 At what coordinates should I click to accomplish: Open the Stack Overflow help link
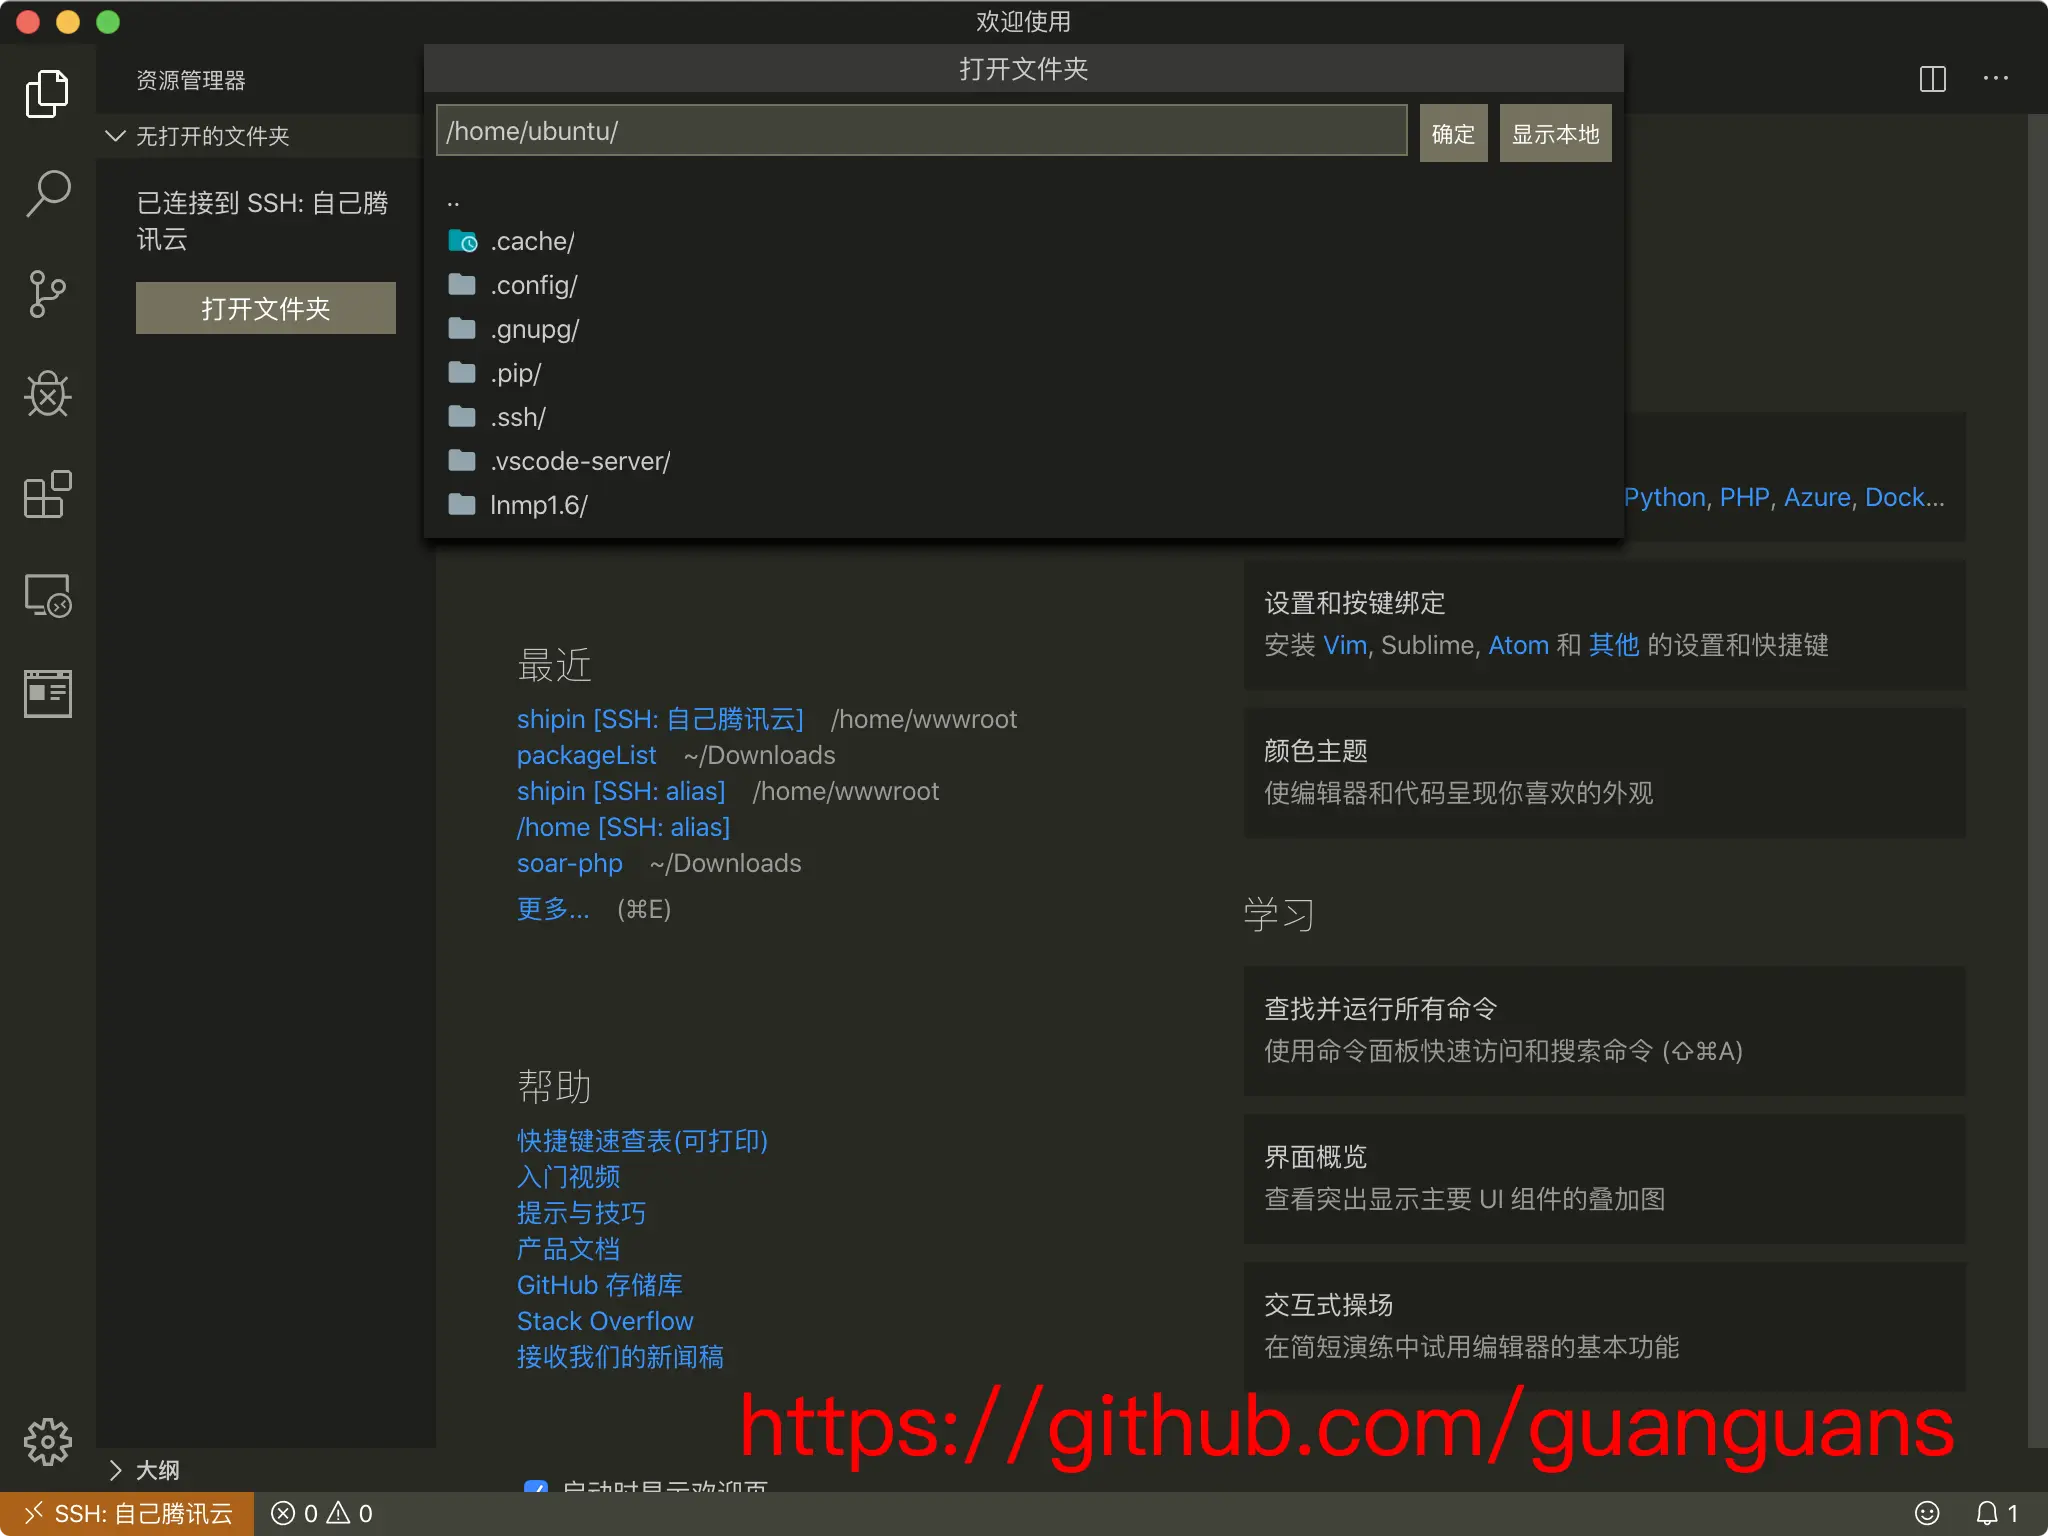point(604,1321)
